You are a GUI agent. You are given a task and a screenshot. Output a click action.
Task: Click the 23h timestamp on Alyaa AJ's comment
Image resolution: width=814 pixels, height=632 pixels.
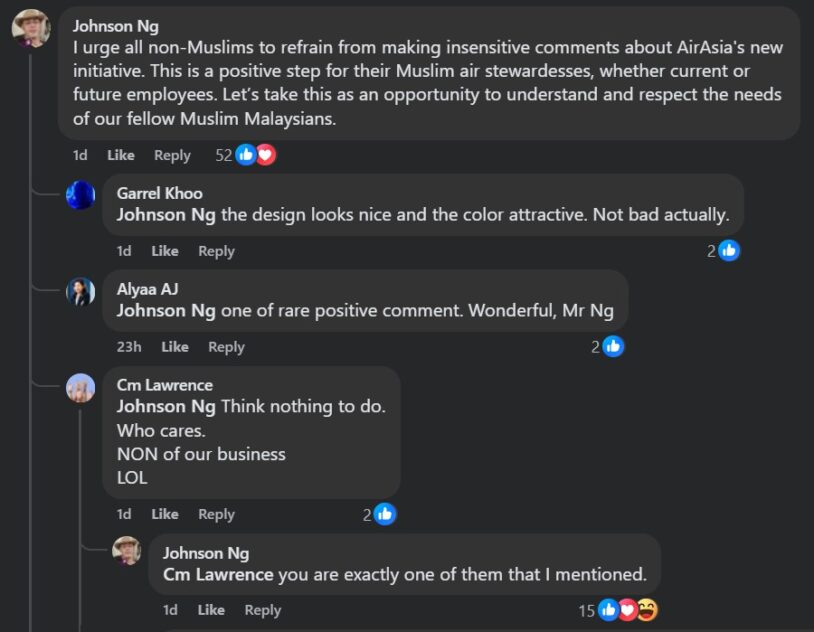click(x=129, y=347)
